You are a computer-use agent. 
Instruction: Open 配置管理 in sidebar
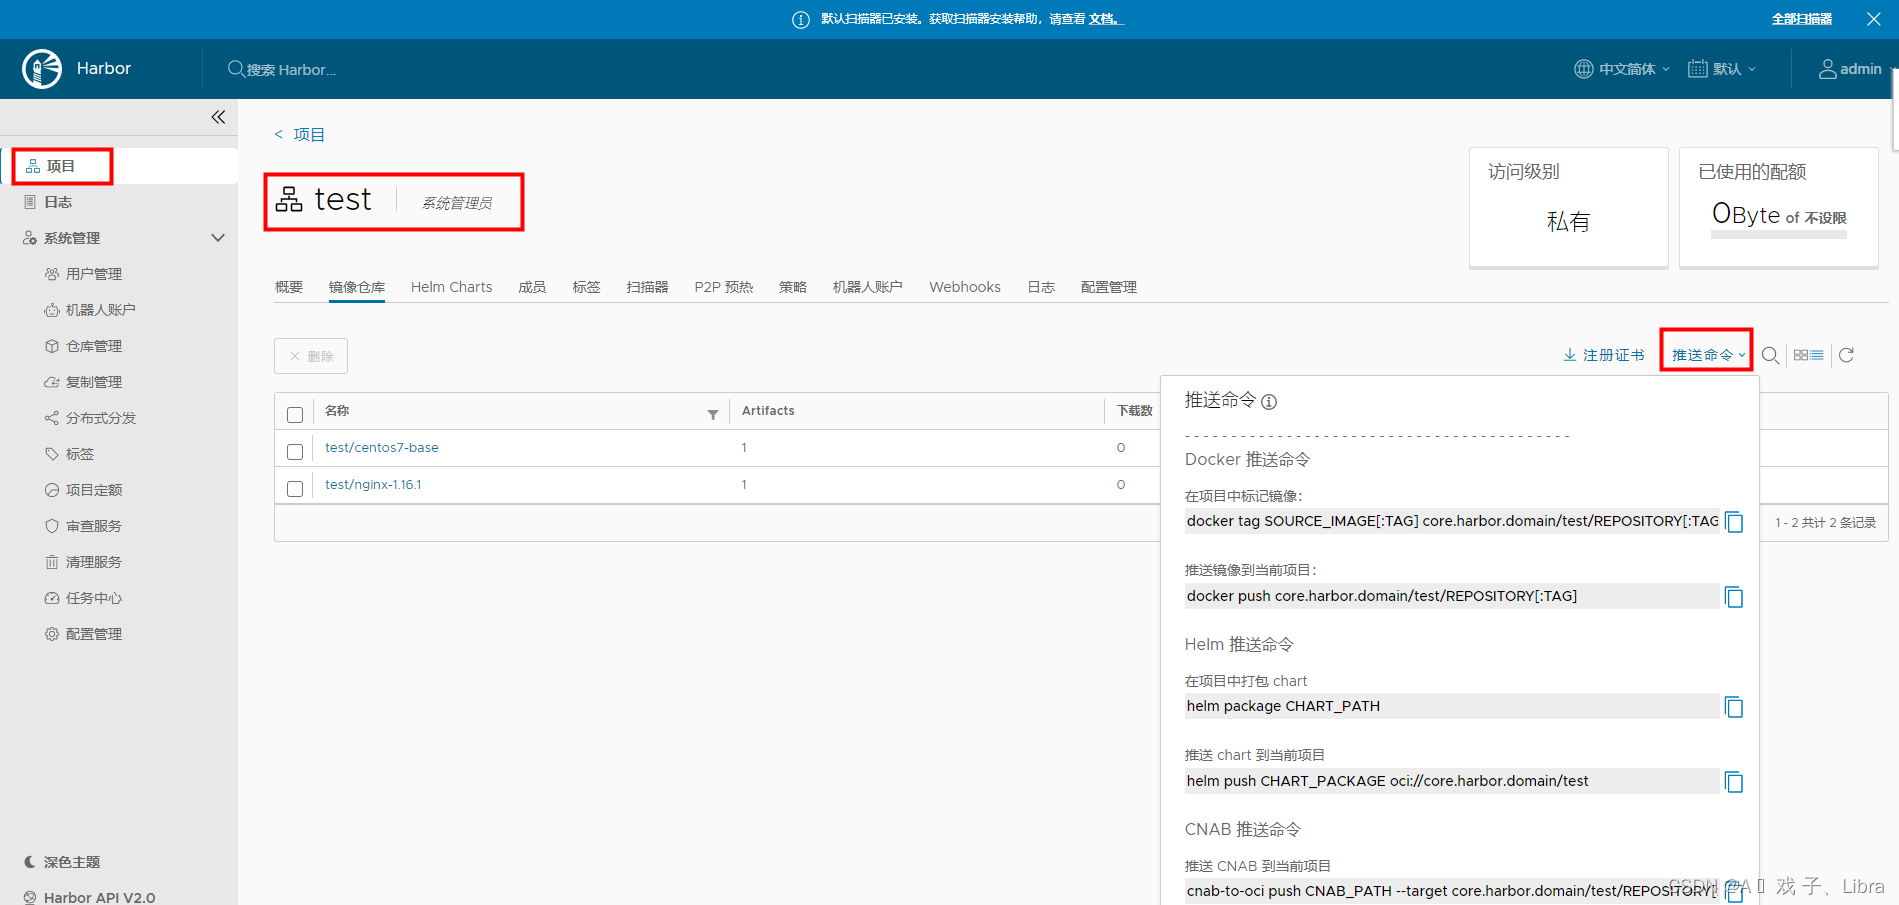point(94,634)
